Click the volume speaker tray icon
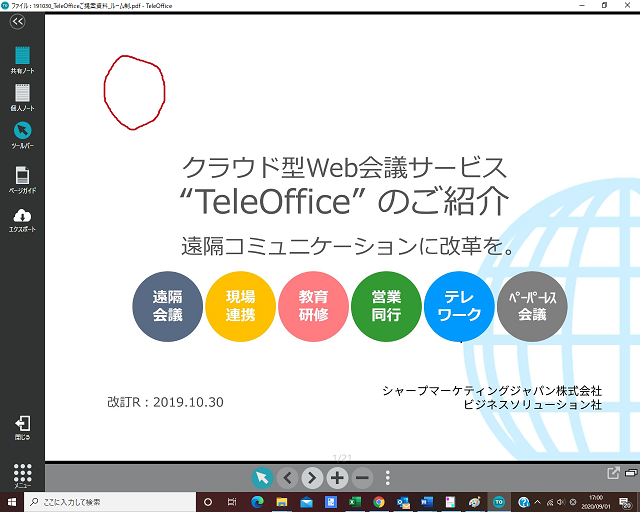This screenshot has width=640, height=512. click(x=561, y=502)
